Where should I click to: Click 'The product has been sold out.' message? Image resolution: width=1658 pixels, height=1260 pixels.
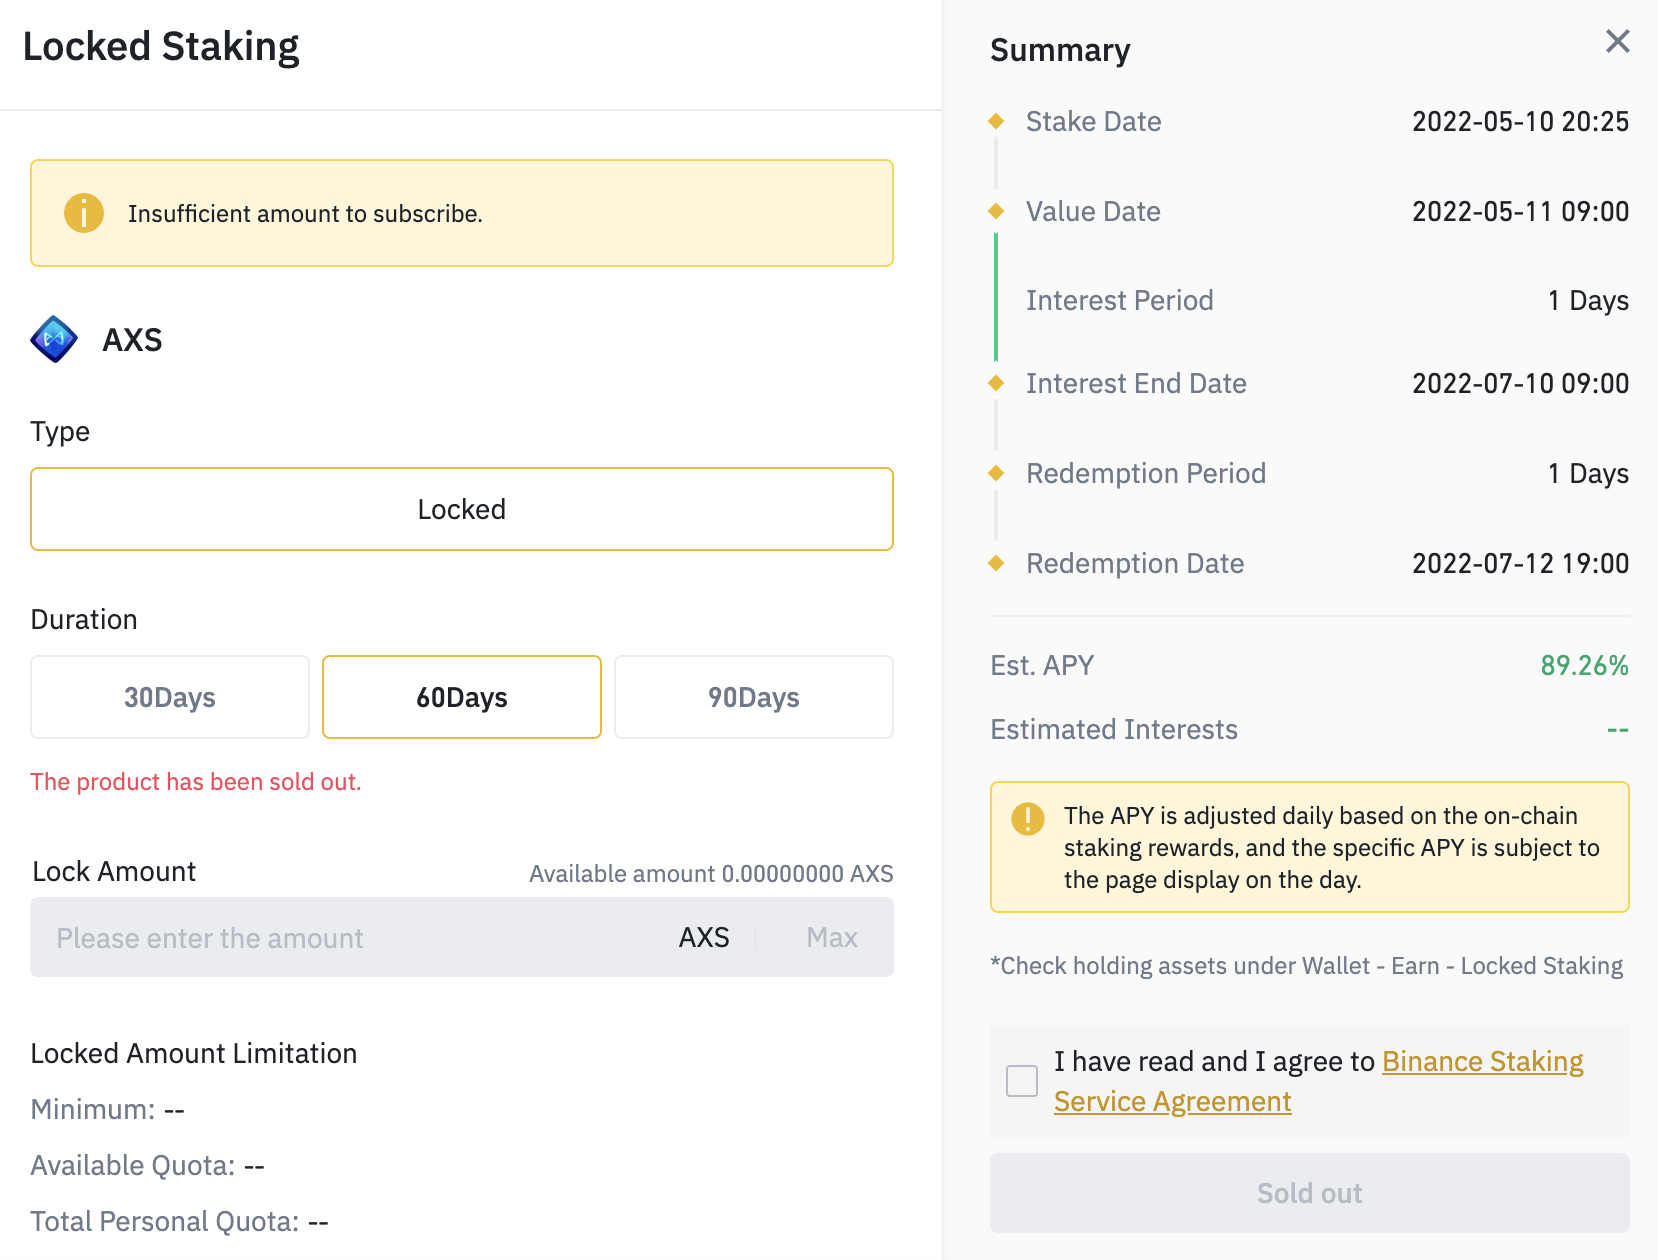click(196, 782)
